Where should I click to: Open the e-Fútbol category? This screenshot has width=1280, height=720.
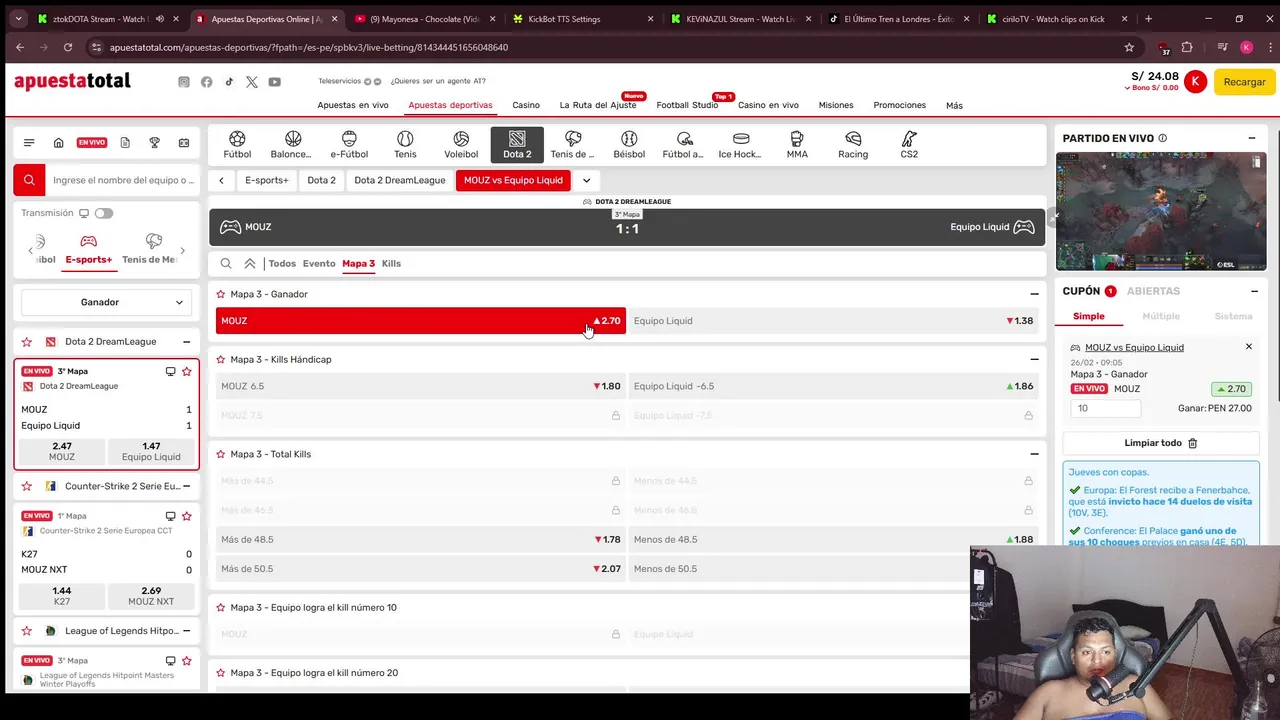349,145
